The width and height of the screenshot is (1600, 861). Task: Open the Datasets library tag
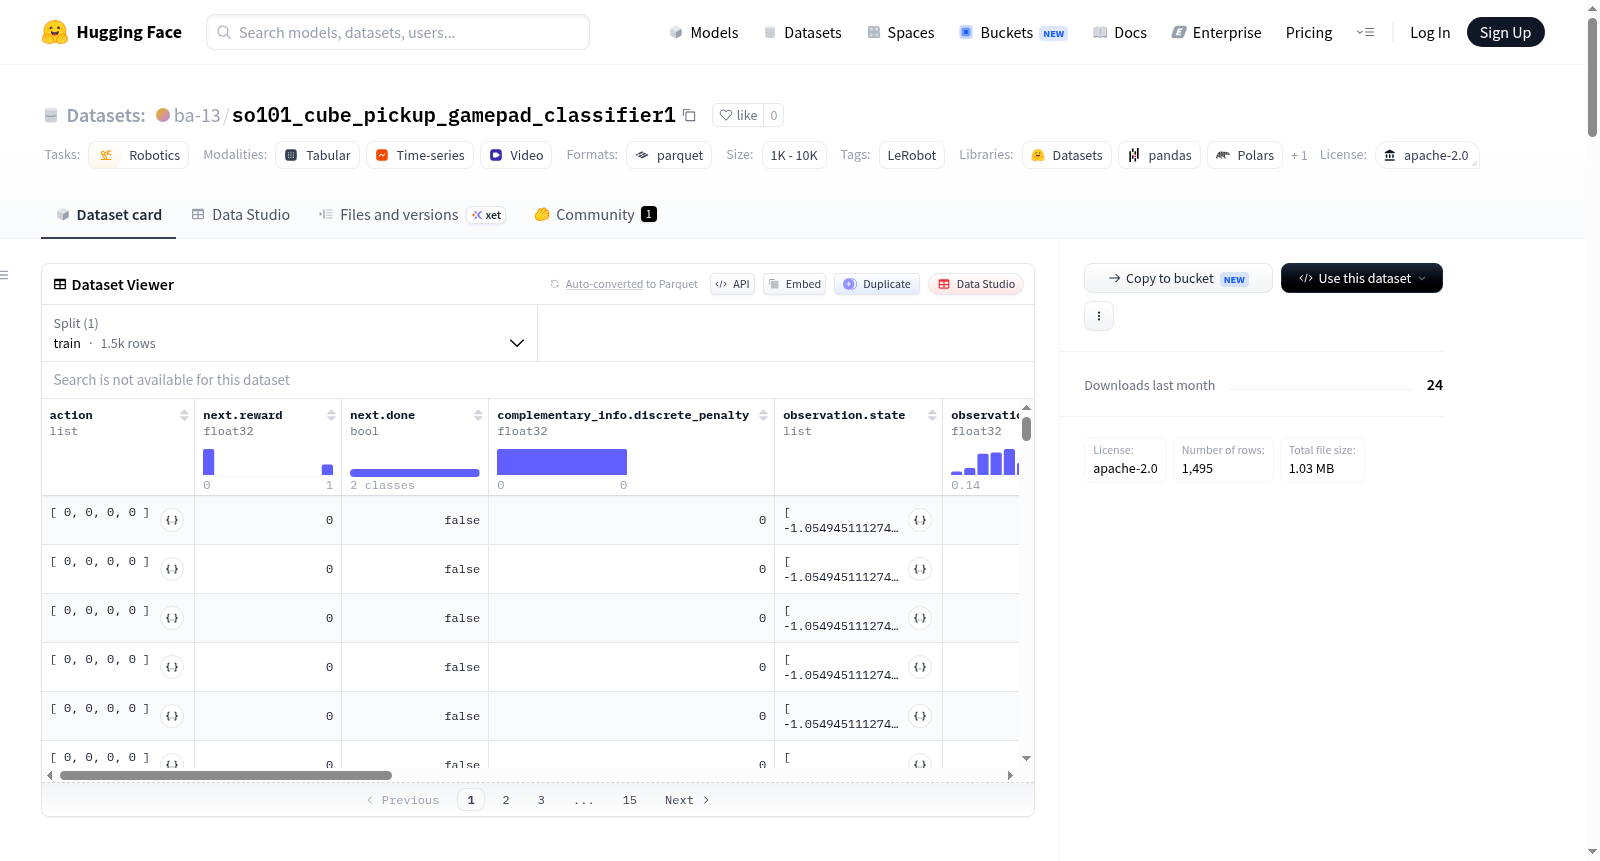1067,155
